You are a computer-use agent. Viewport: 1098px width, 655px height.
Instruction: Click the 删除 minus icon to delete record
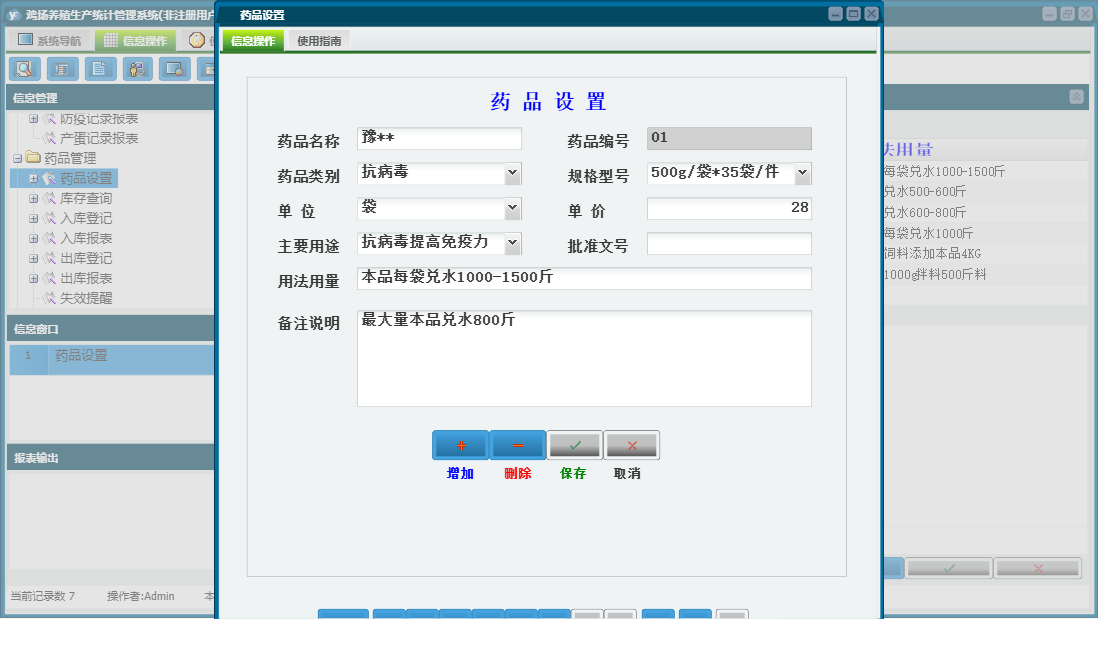pos(517,444)
